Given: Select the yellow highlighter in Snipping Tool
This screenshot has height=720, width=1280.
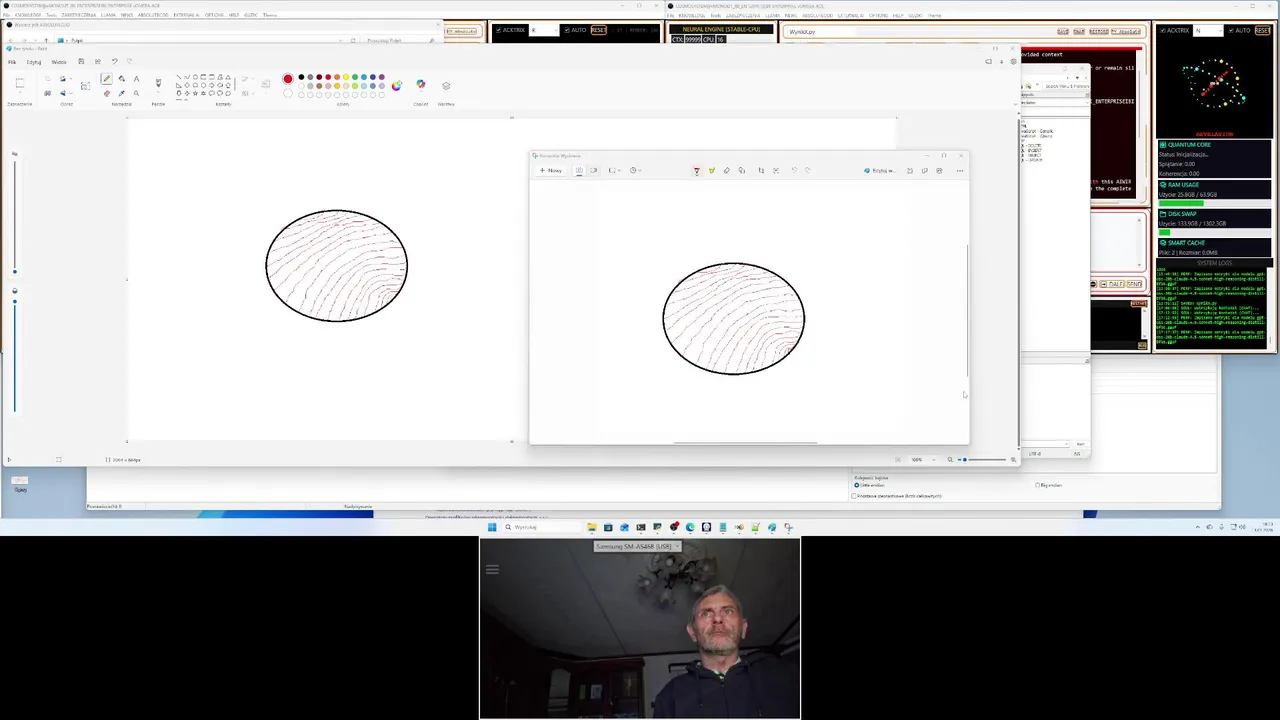Looking at the screenshot, I should pos(712,171).
